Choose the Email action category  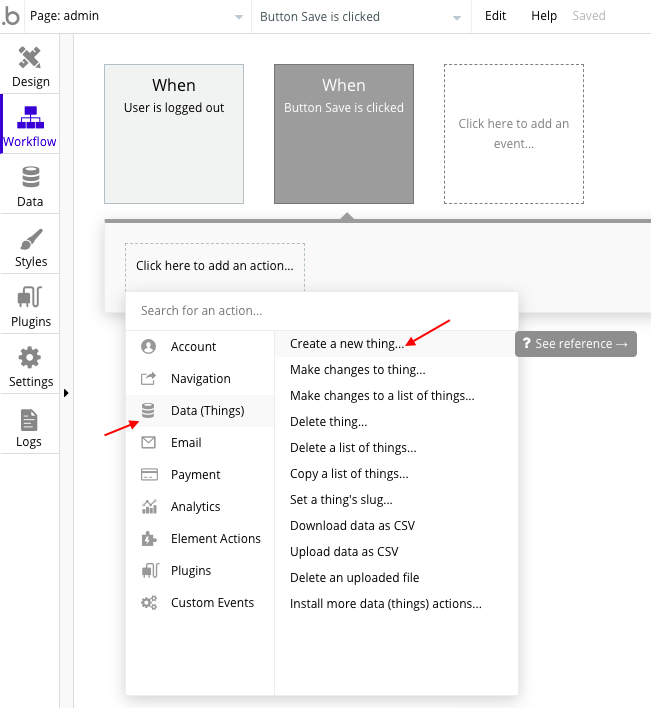point(200,442)
